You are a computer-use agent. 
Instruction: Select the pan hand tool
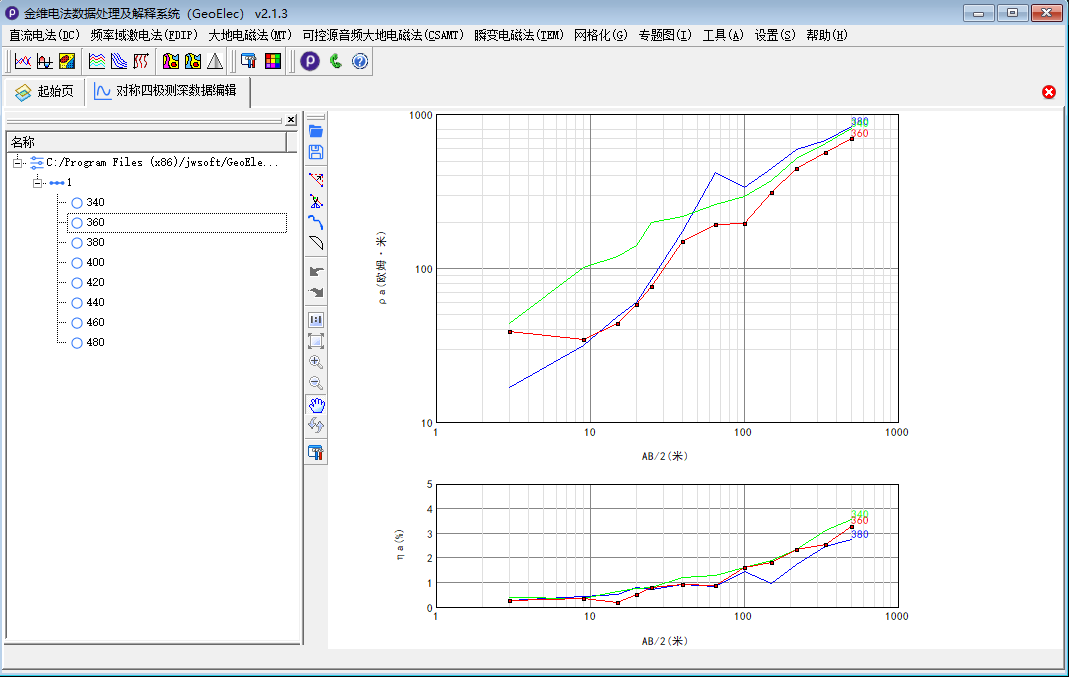316,405
